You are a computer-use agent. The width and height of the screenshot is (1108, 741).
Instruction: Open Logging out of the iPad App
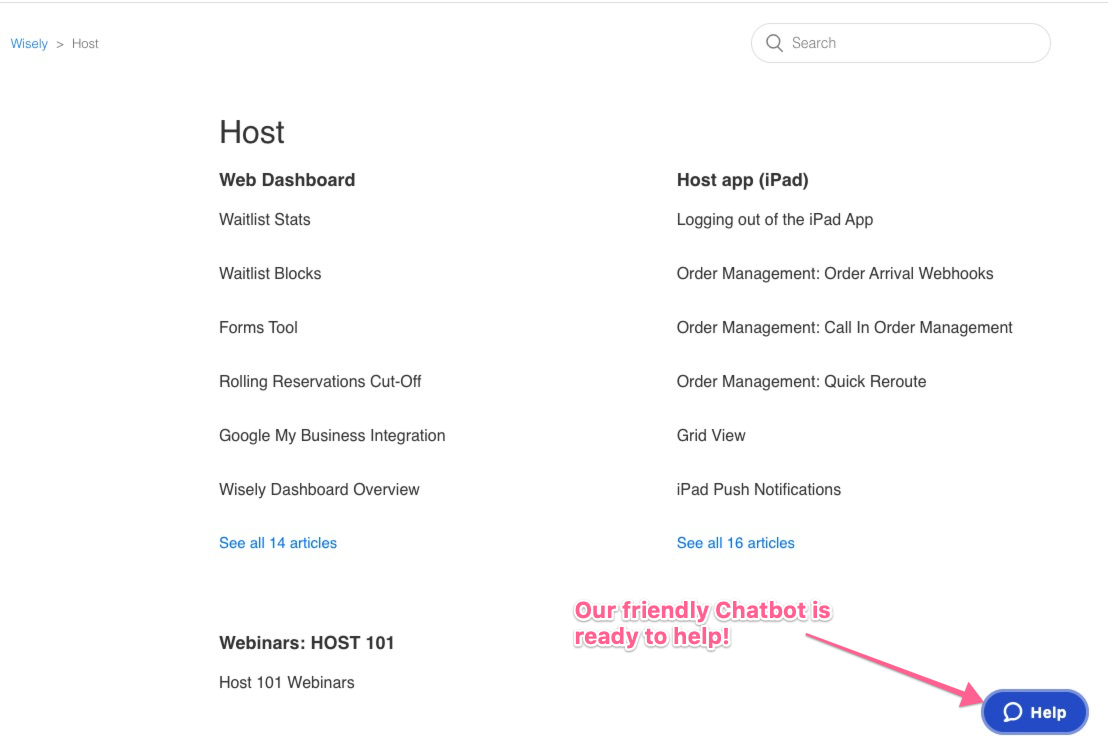click(x=774, y=220)
